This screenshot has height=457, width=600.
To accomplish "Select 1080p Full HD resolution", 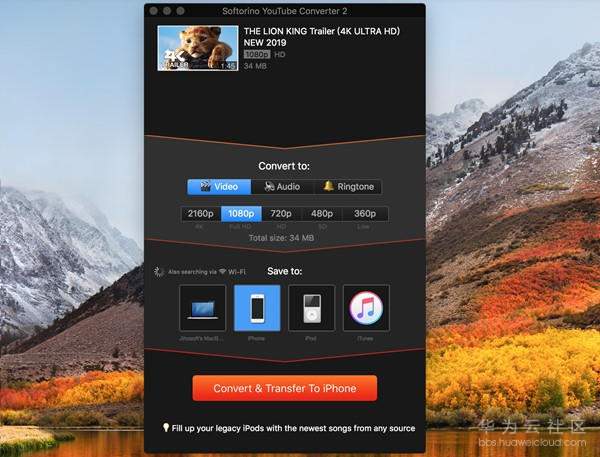I will [x=241, y=214].
